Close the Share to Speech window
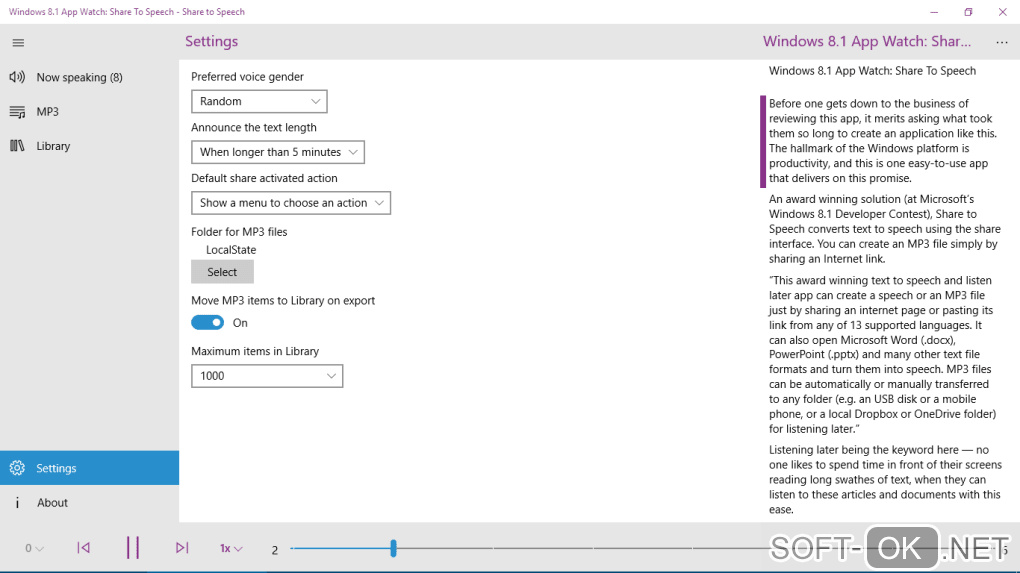 click(x=1002, y=12)
